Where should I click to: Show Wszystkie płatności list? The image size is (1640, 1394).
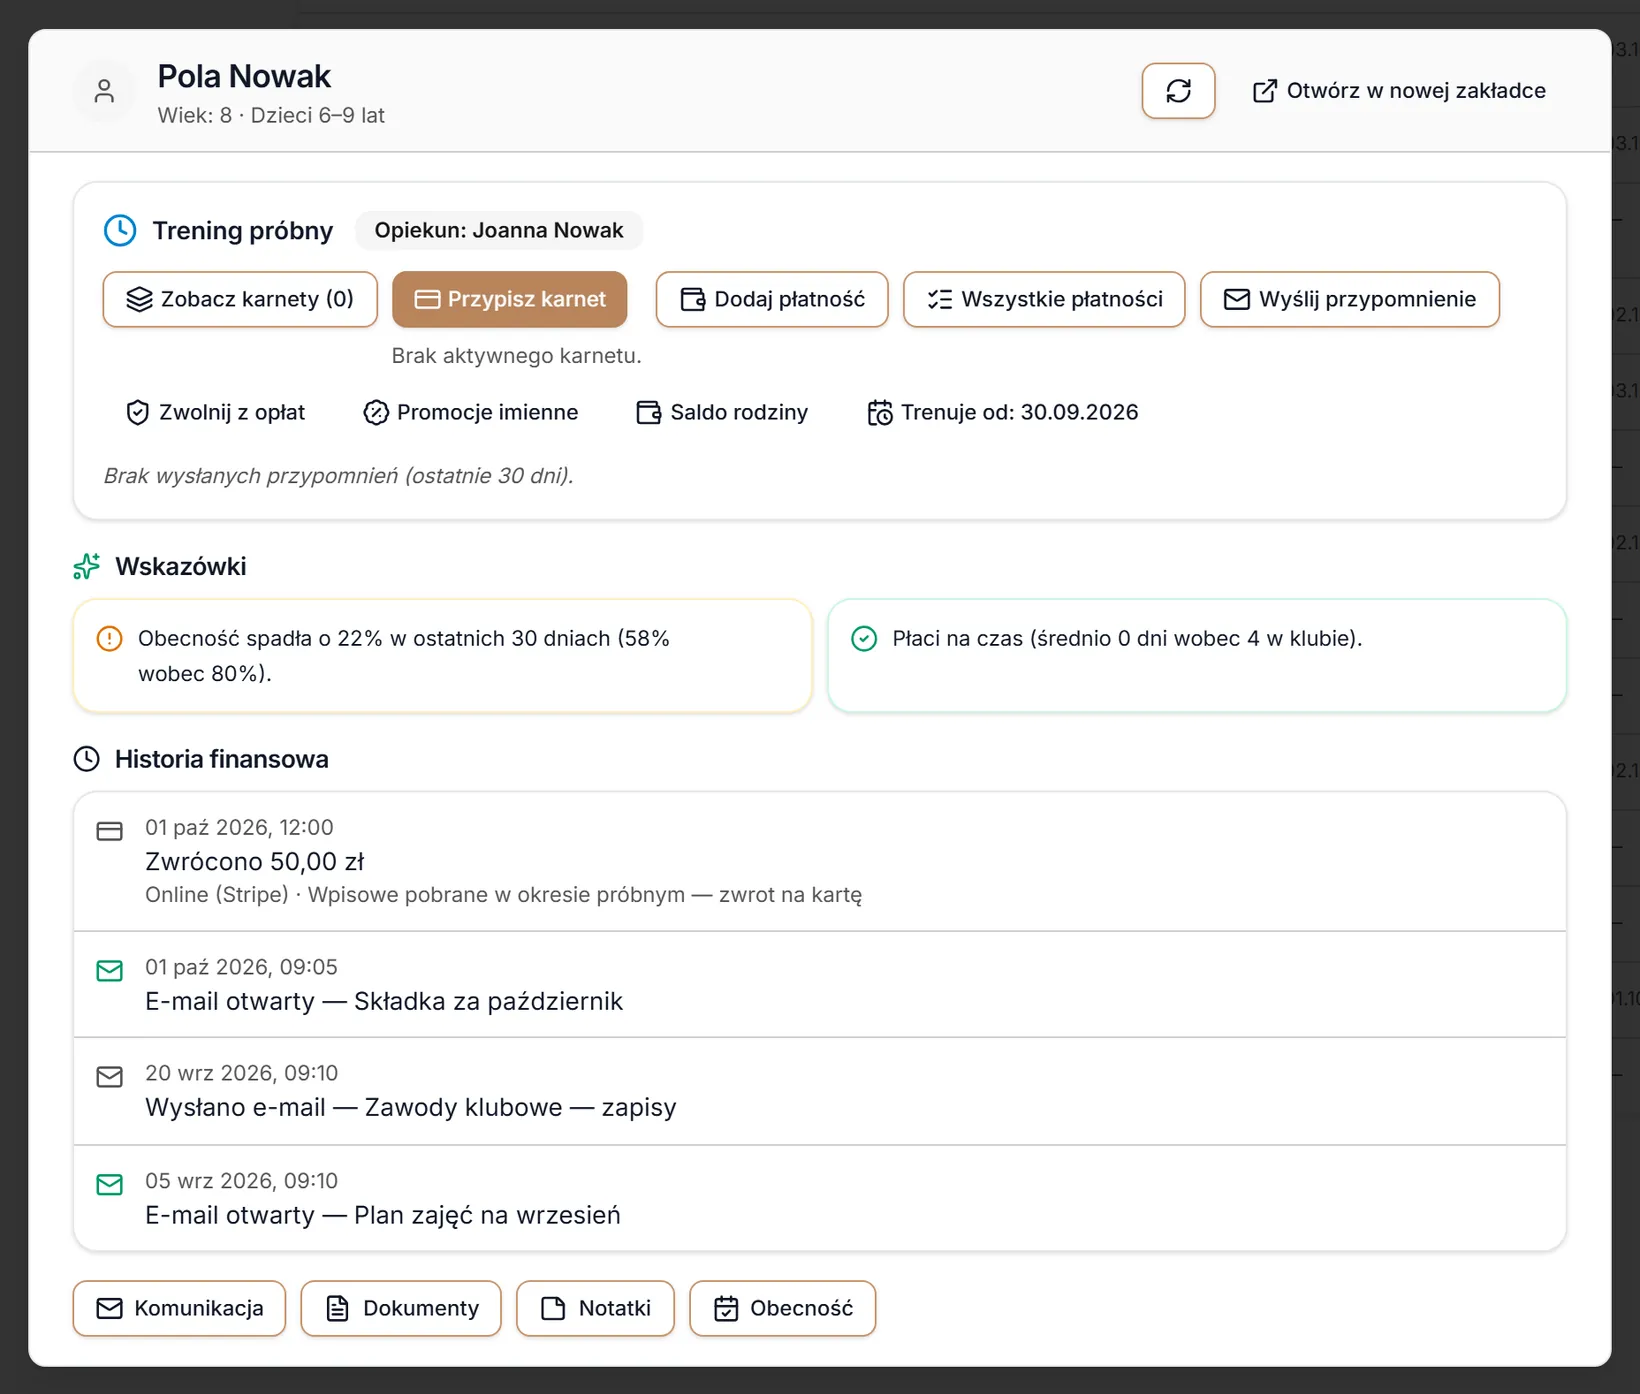tap(1044, 299)
